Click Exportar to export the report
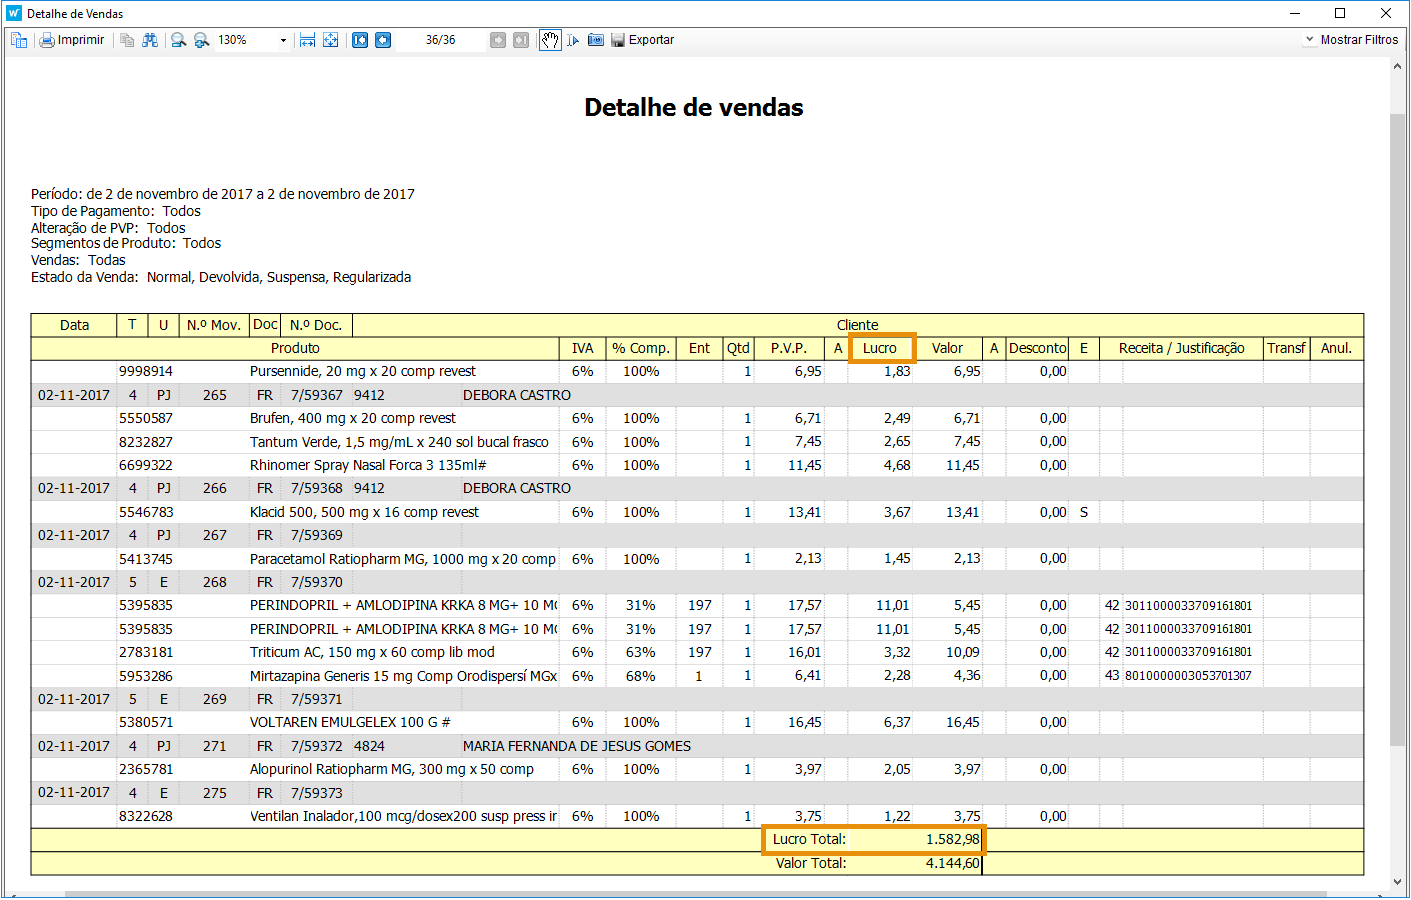 (642, 40)
